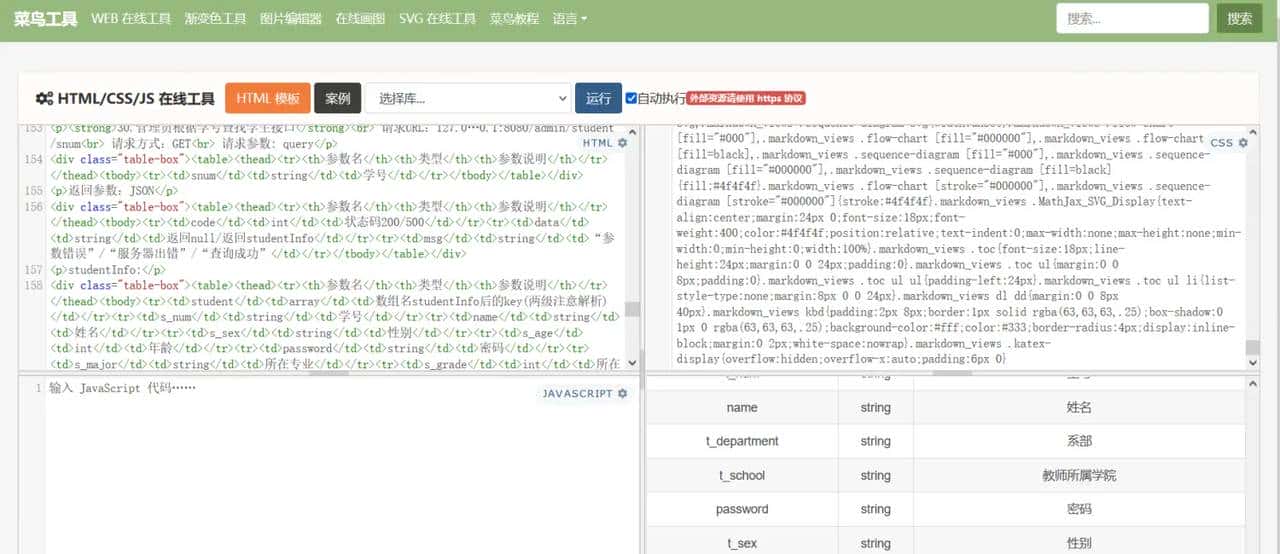Click HTML line number 154
Viewport: 1280px width, 554px height.
coord(33,159)
